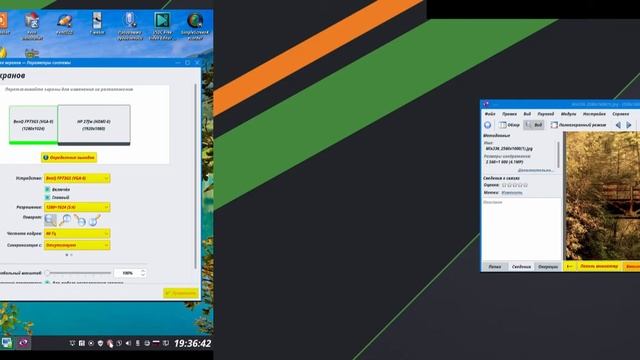Click the 100% scale value field
Image resolution: width=640 pixels, height=360 pixels.
point(127,273)
